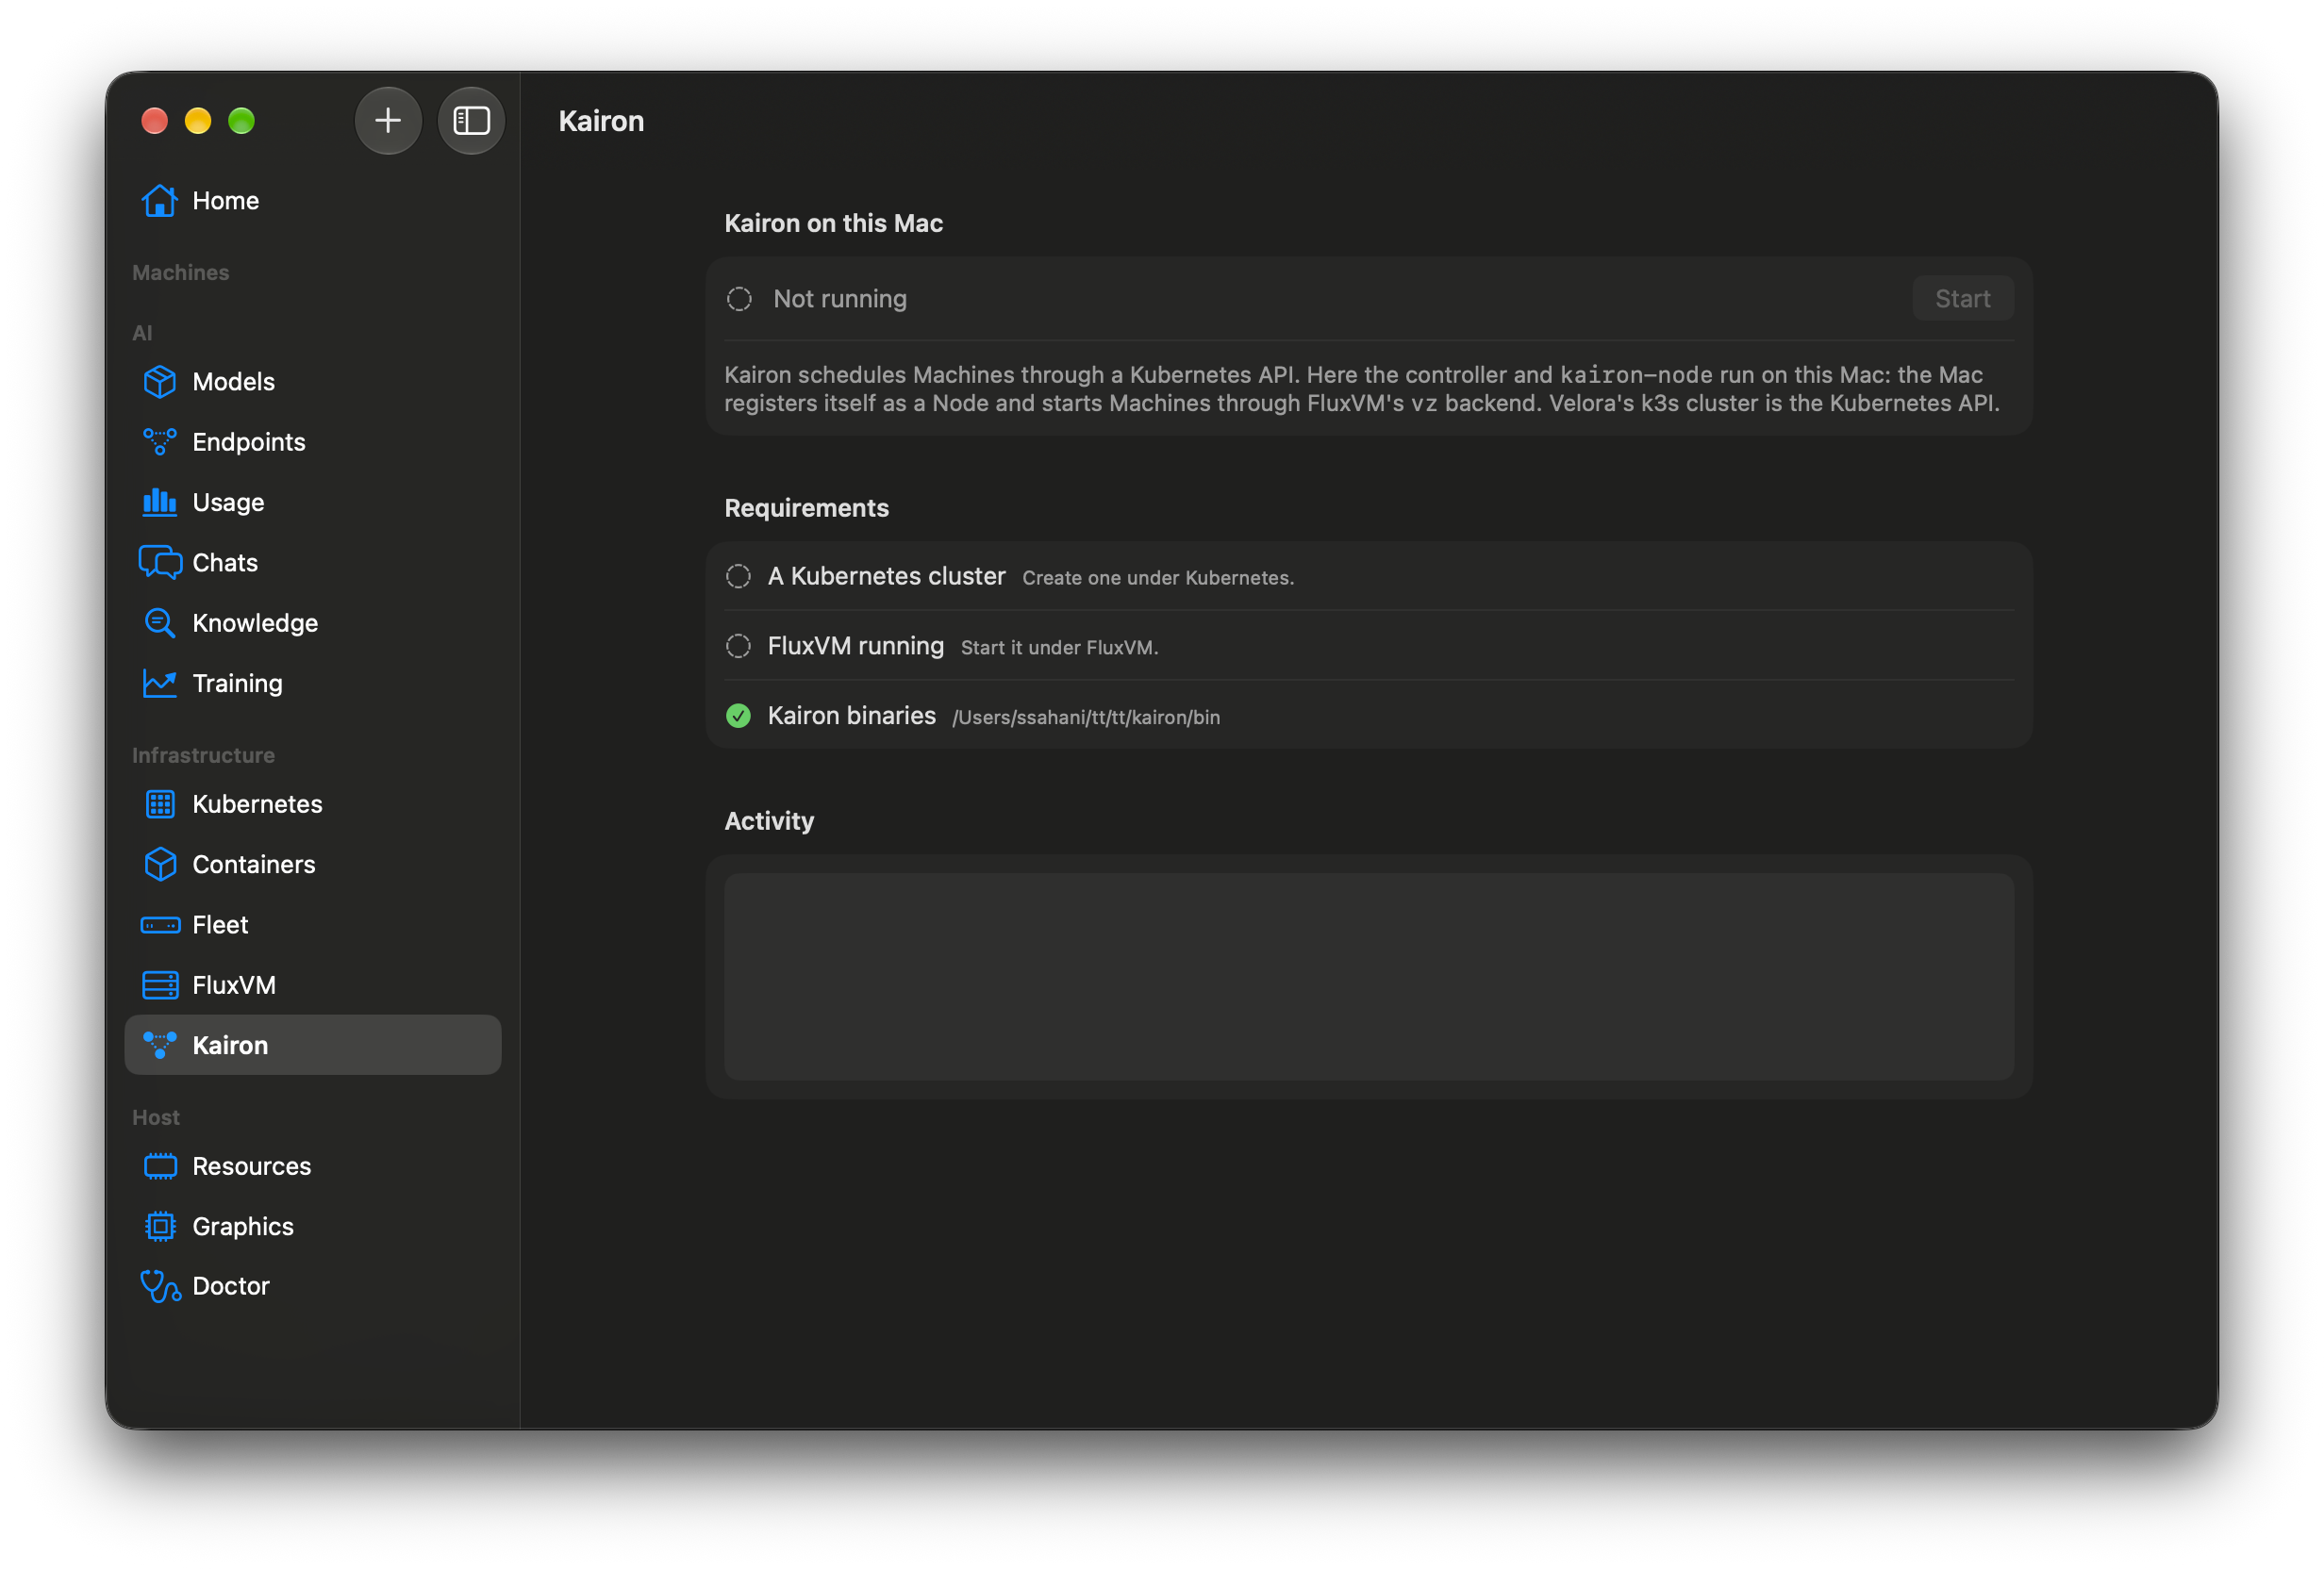Viewport: 2324px width, 1569px height.
Task: Click the green zoom window button
Action: coord(241,121)
